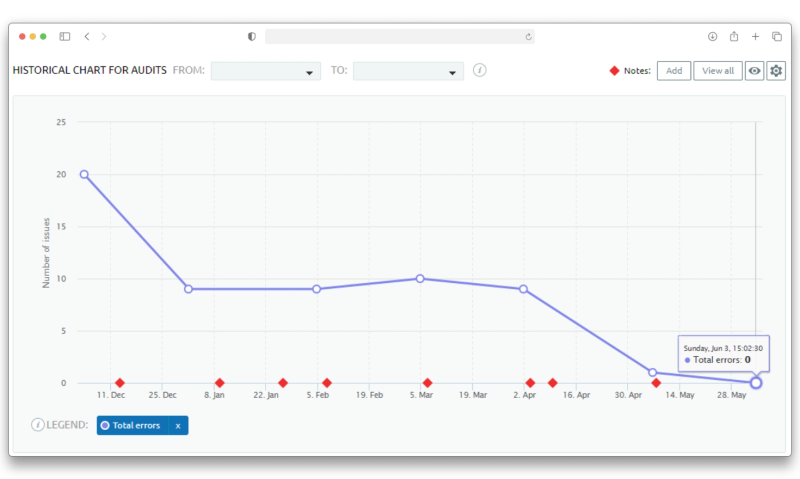Open the browser downloads icon

(712, 36)
